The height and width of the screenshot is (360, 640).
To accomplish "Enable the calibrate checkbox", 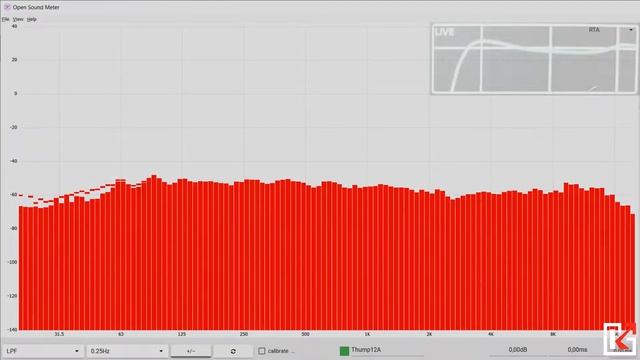I will coord(262,351).
